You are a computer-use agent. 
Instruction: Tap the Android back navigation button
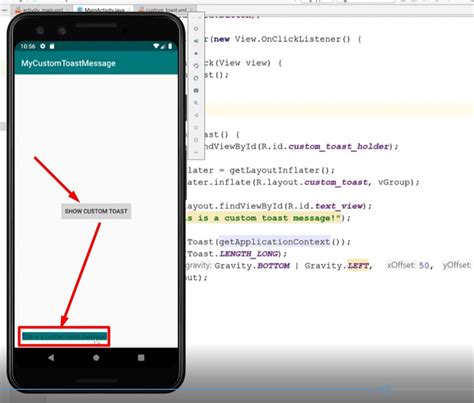point(51,358)
